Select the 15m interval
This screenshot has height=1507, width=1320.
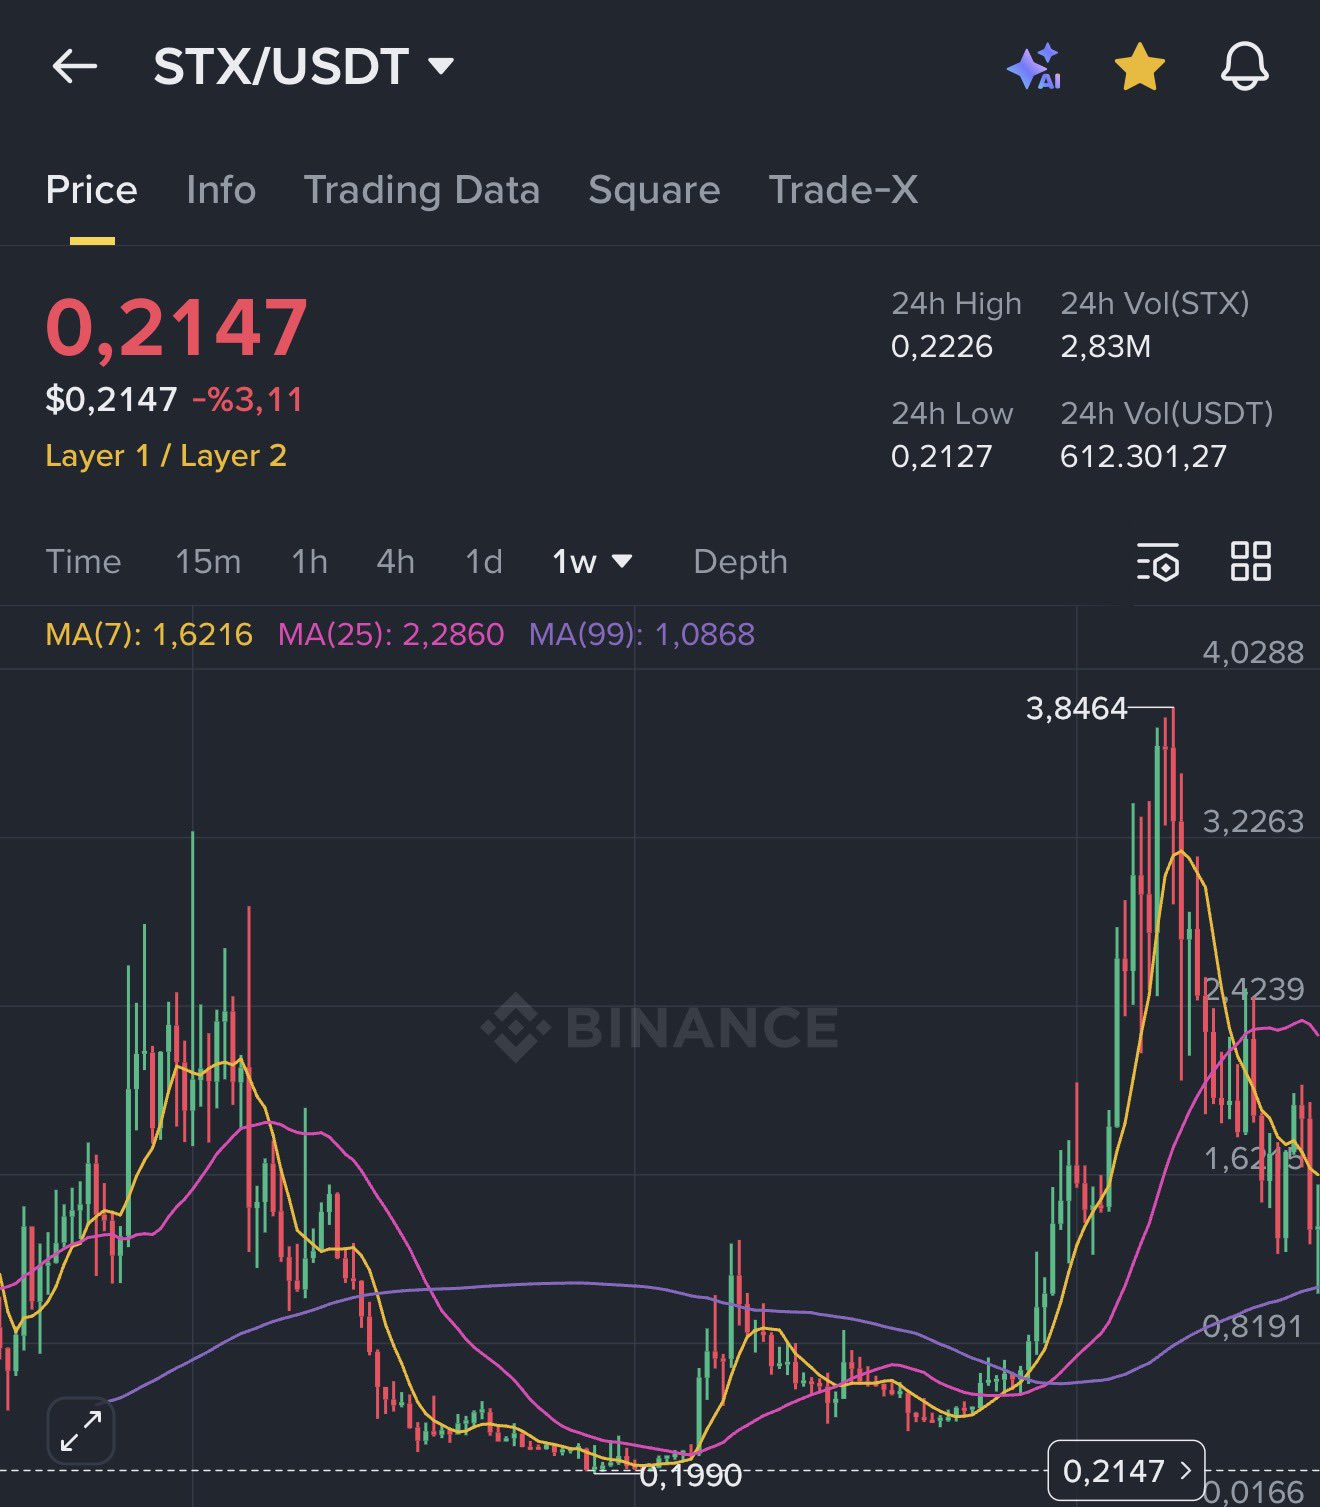tap(208, 562)
